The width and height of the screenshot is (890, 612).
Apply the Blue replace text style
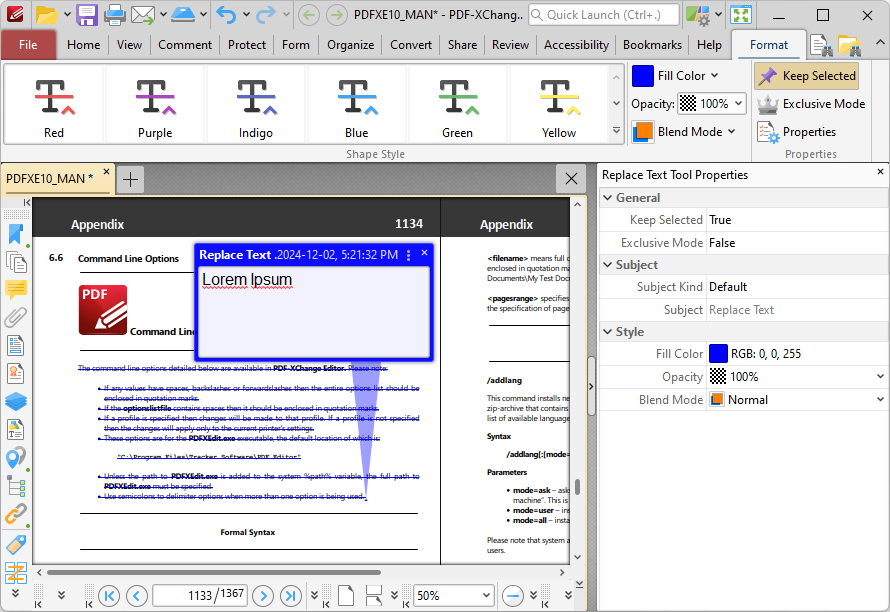click(x=356, y=104)
